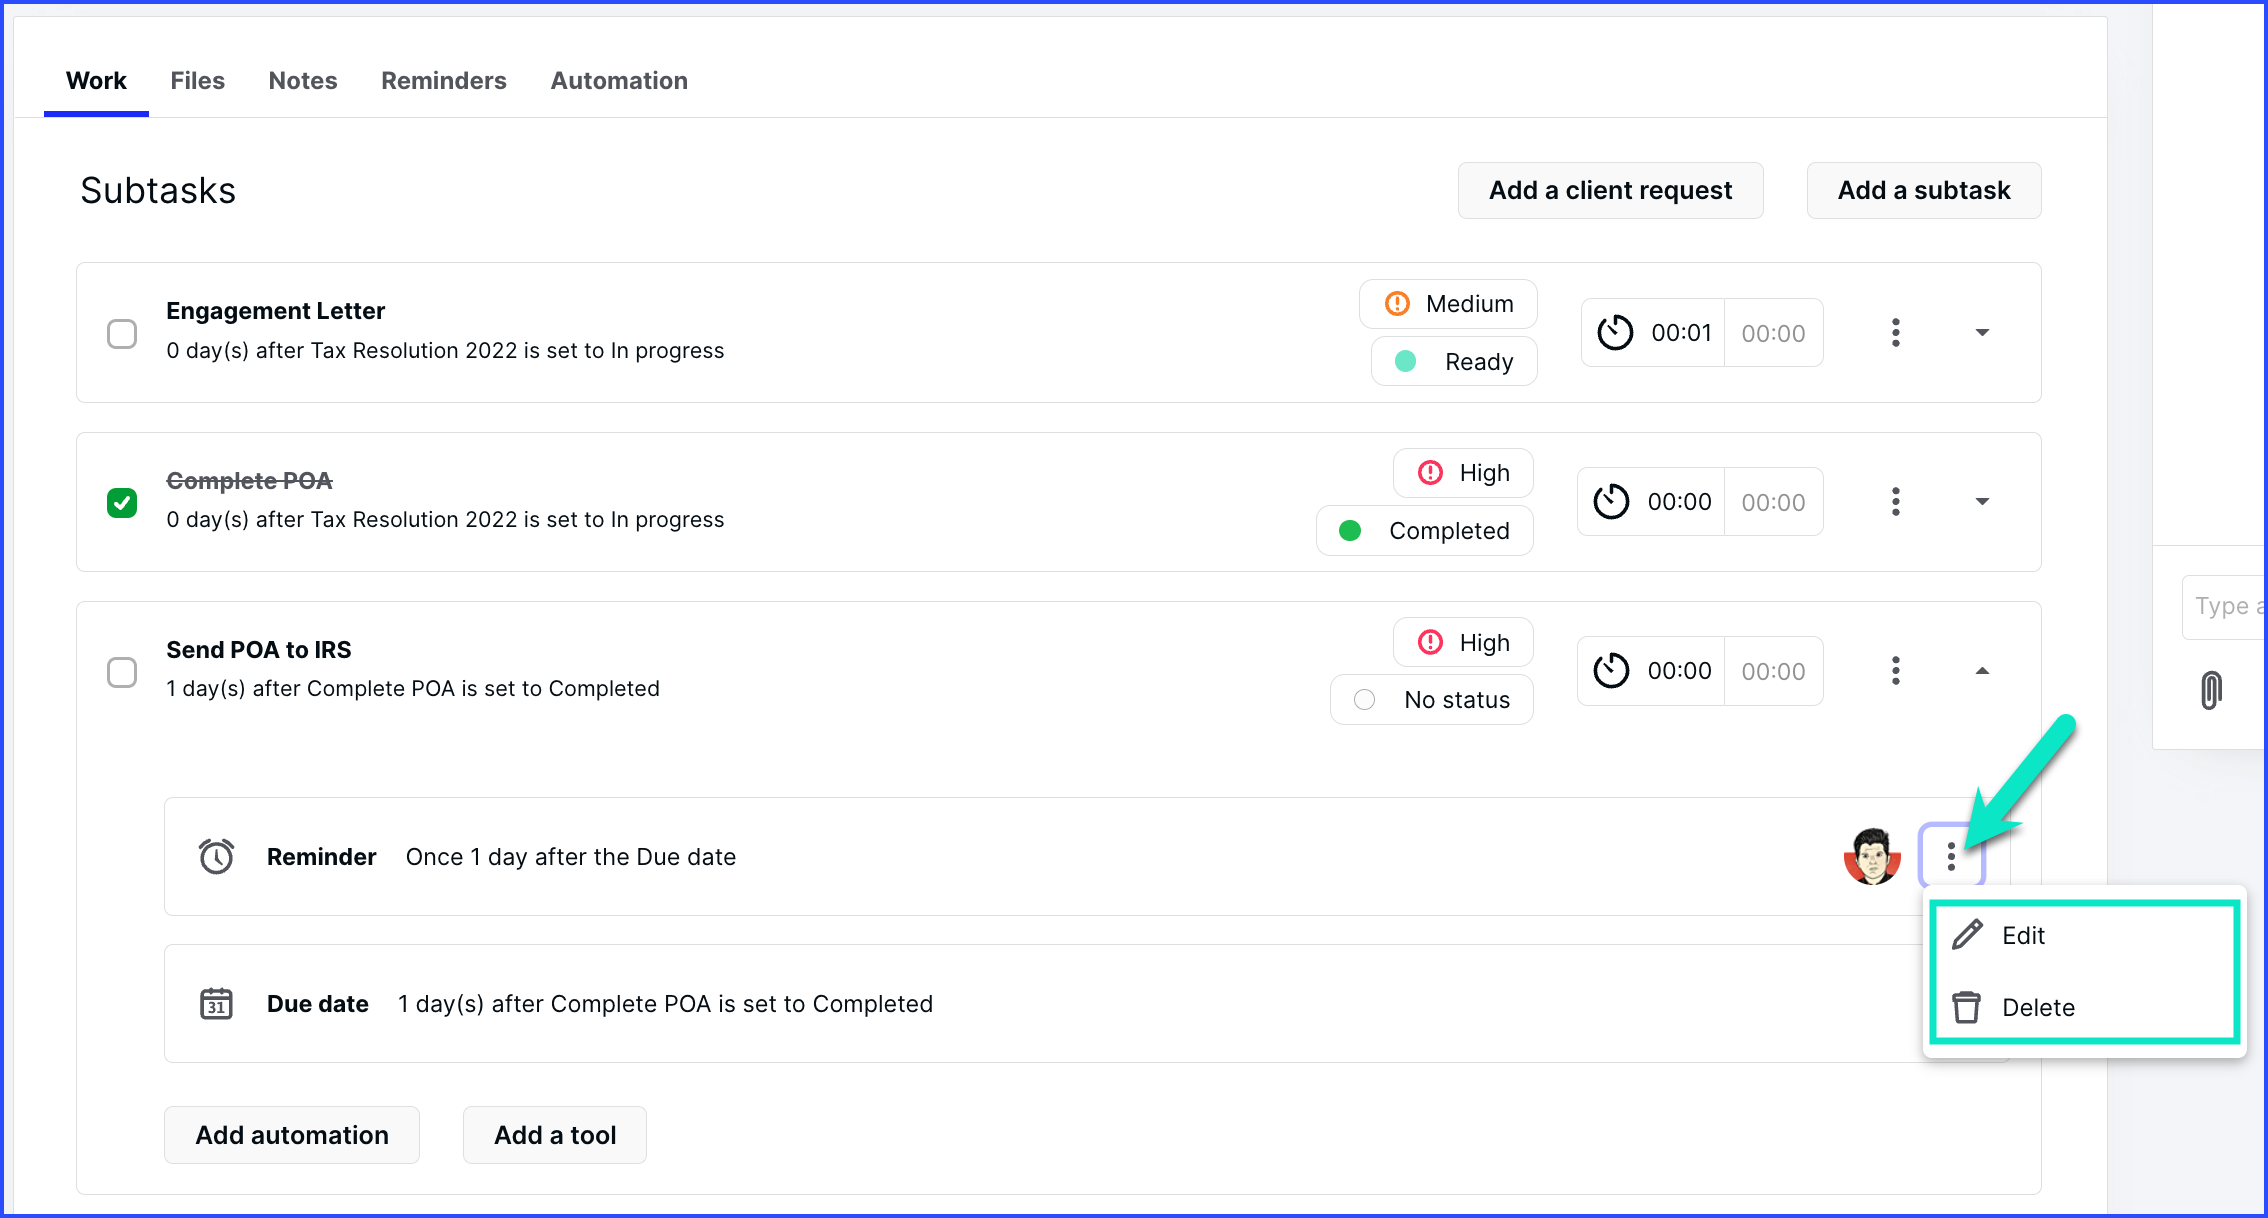Click the Subtasks heading
2268x1218 pixels.
(x=158, y=191)
